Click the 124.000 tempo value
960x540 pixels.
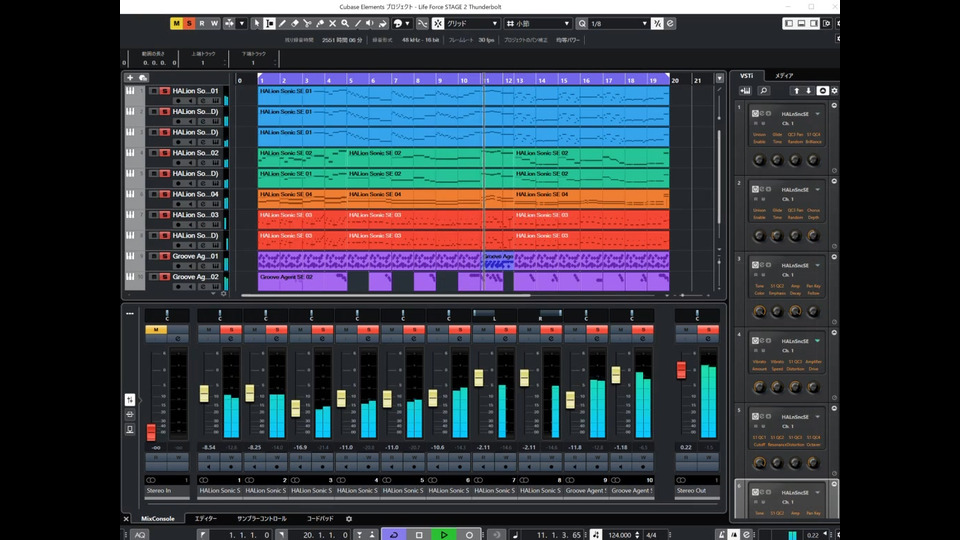[620, 535]
